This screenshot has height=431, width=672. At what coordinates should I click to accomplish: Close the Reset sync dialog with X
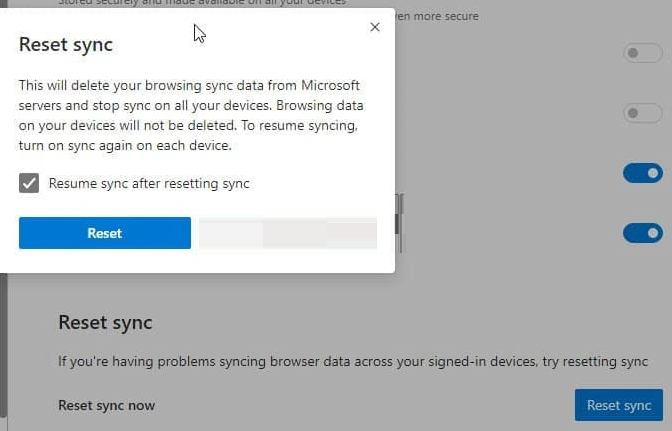tap(375, 27)
